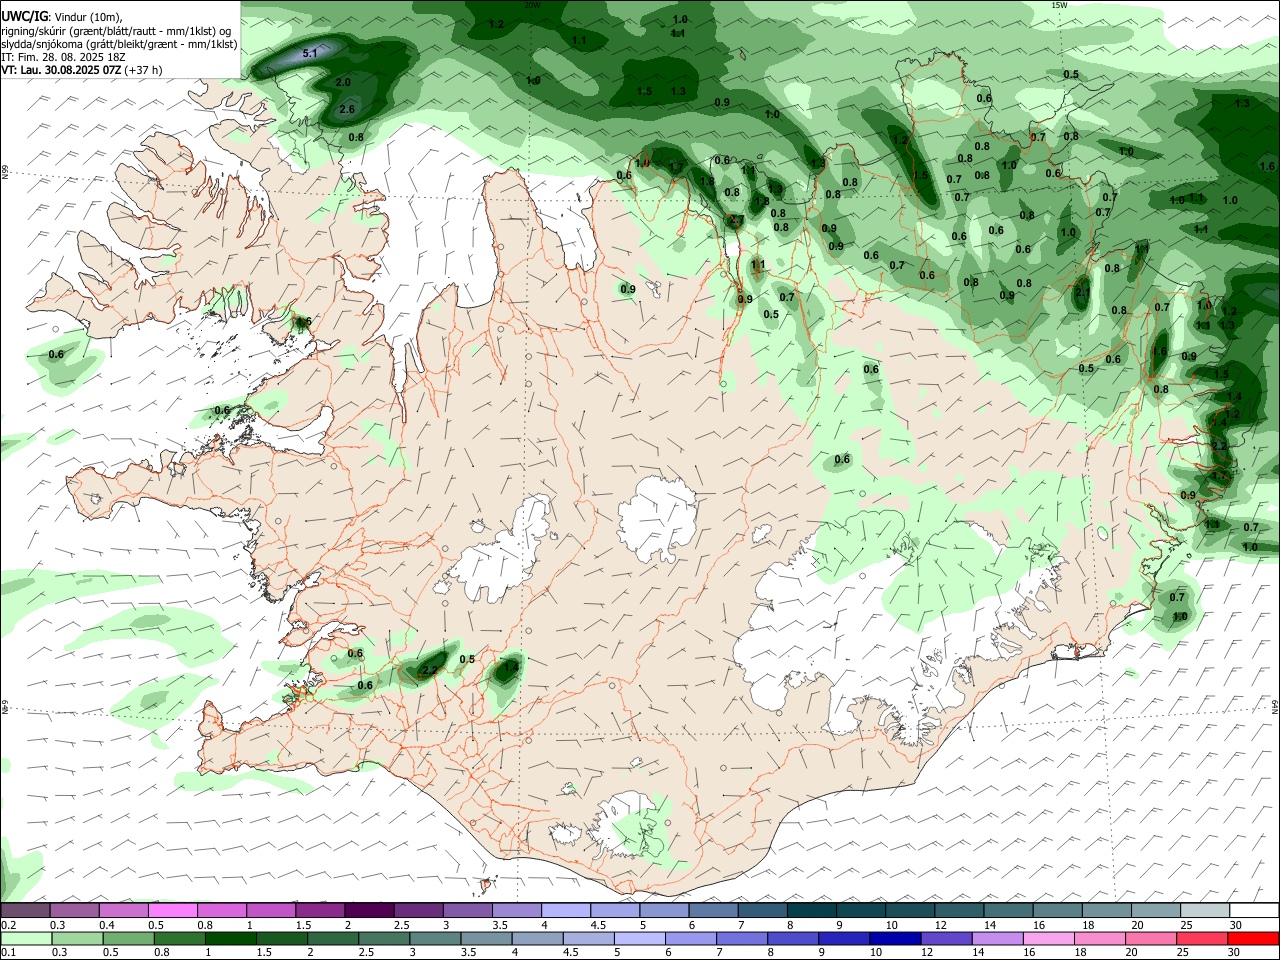Click the 5.1 precipitation value on the map
This screenshot has height=960, width=1280.
[x=310, y=53]
